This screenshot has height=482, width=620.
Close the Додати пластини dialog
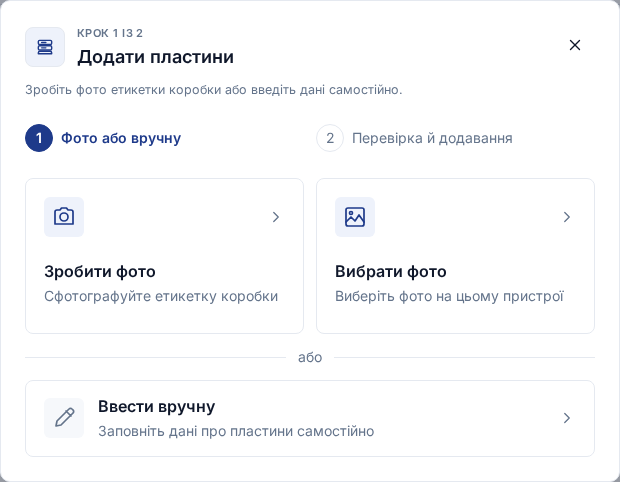575,45
